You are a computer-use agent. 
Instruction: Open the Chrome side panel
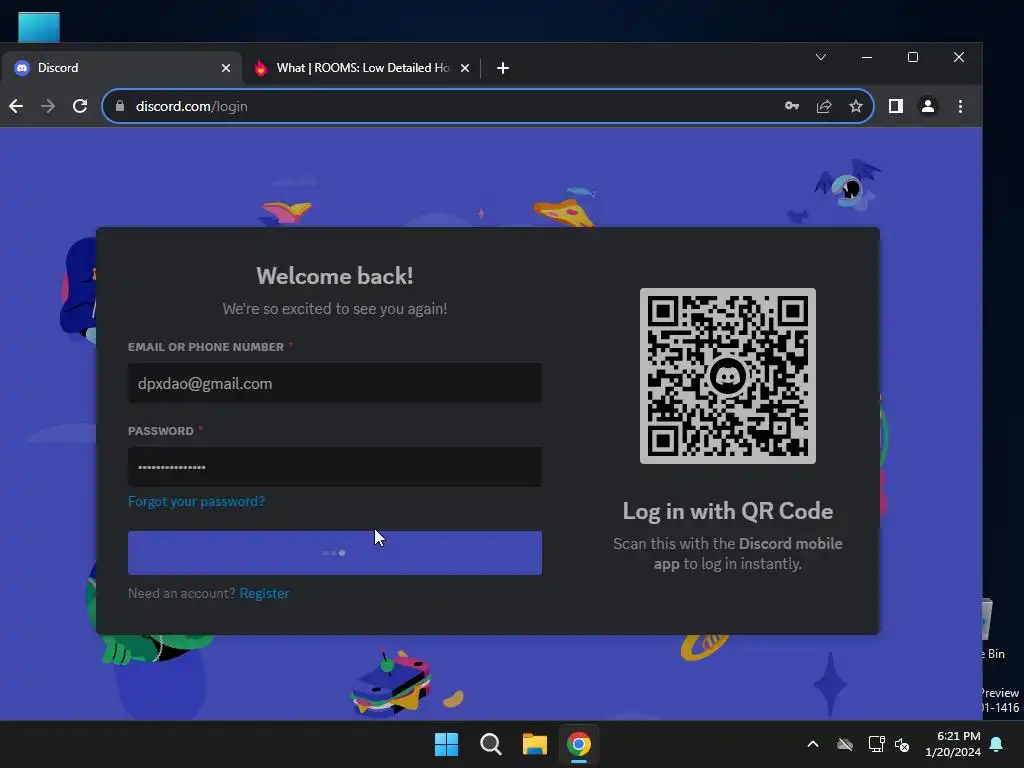[895, 106]
